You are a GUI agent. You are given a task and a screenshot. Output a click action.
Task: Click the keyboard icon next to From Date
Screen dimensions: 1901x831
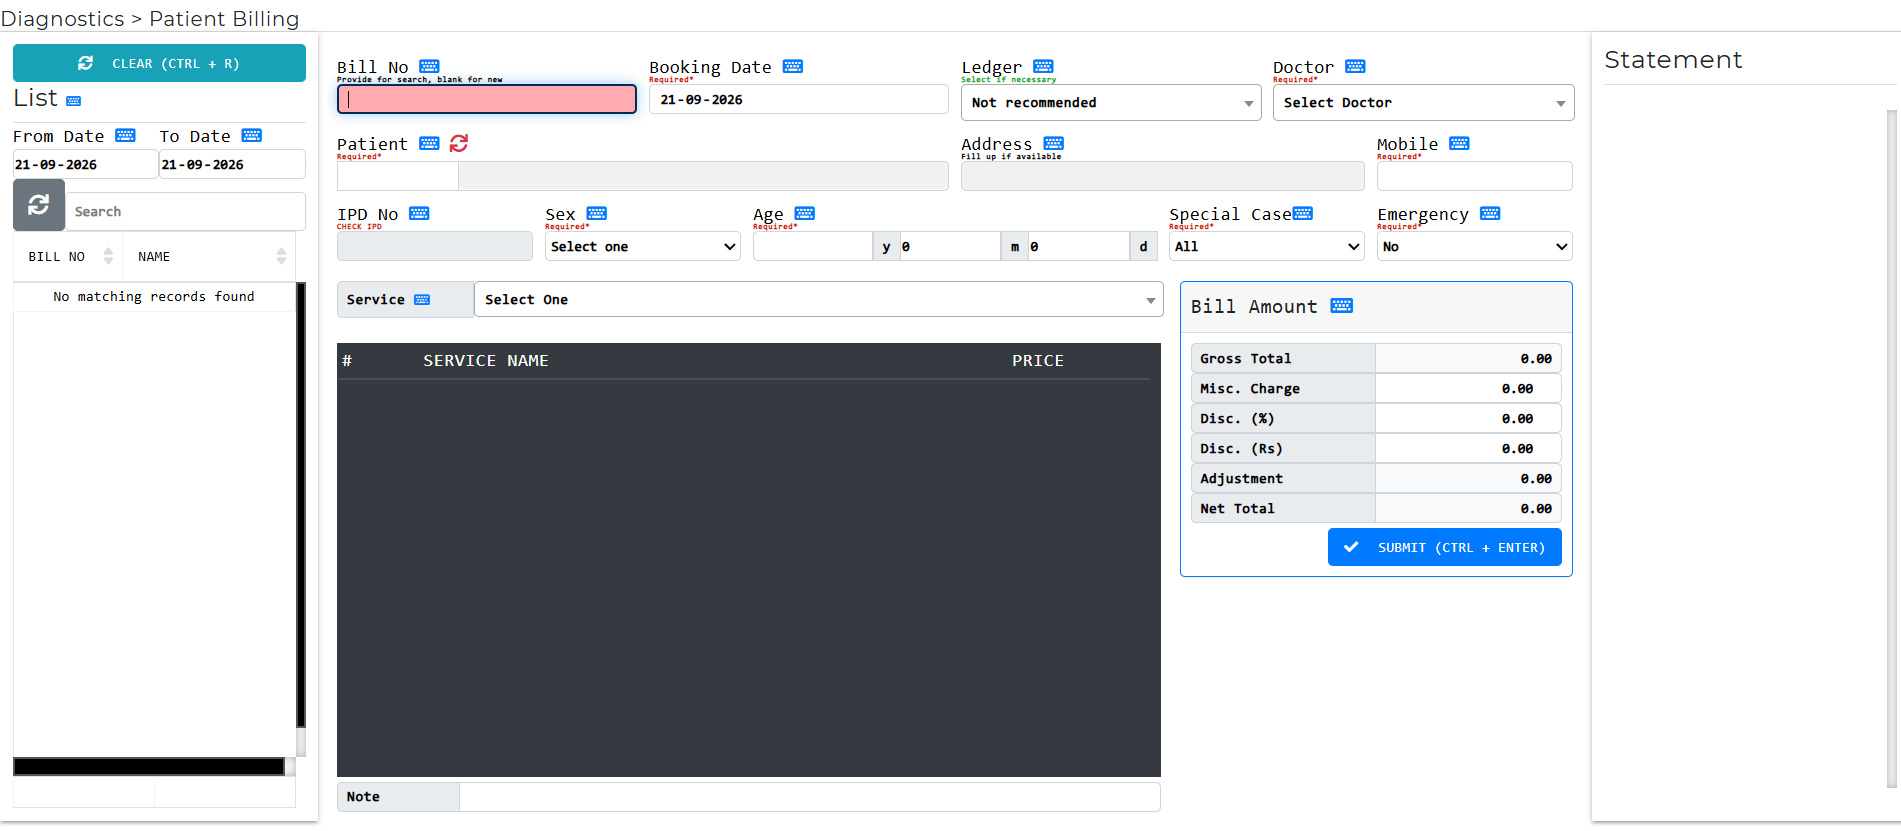point(125,136)
